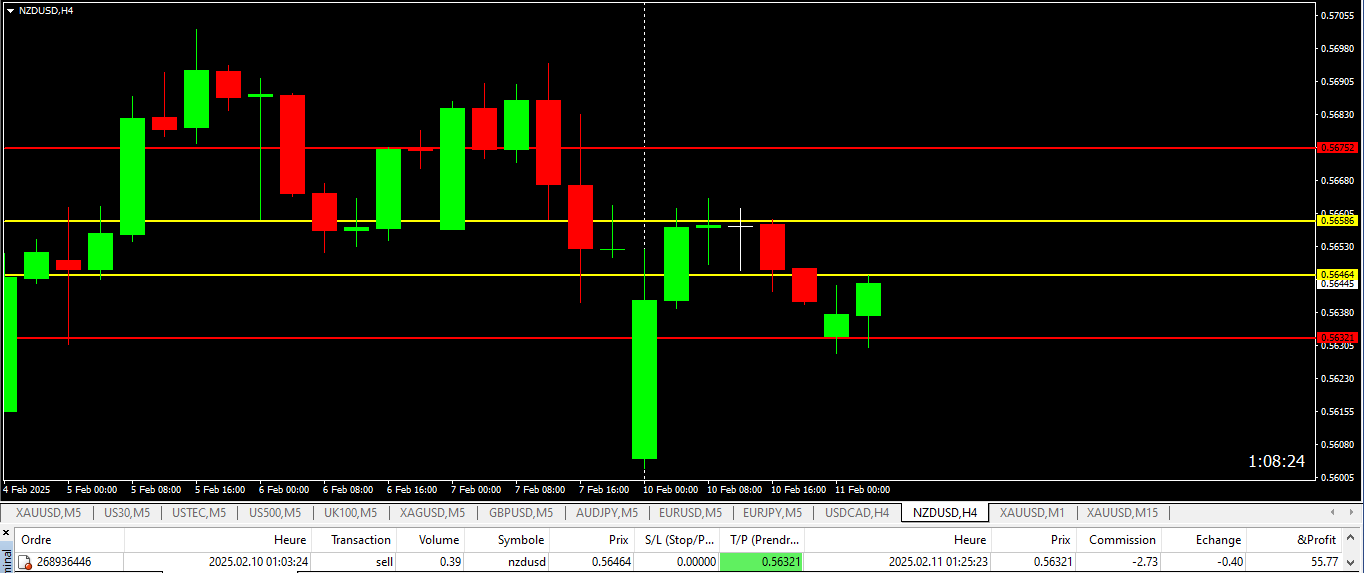
Task: Click the -0.40 swap cell
Action: (x=1205, y=562)
